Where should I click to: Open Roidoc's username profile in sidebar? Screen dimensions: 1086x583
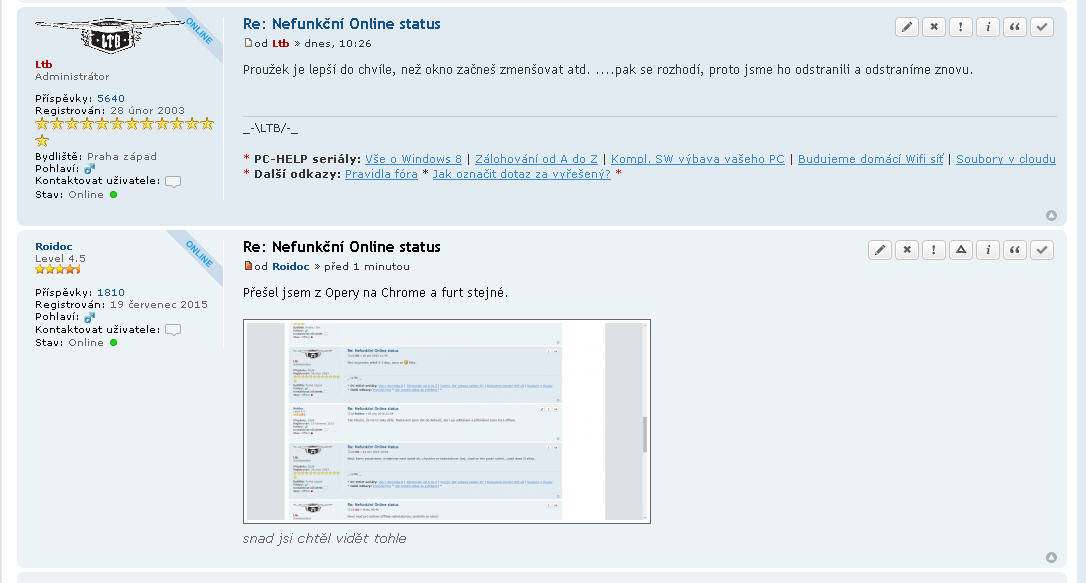pos(54,246)
